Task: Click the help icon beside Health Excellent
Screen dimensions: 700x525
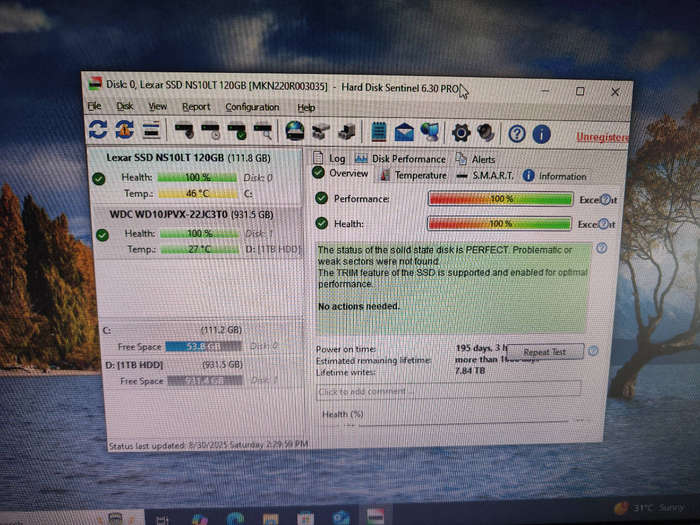Action: coord(603,224)
